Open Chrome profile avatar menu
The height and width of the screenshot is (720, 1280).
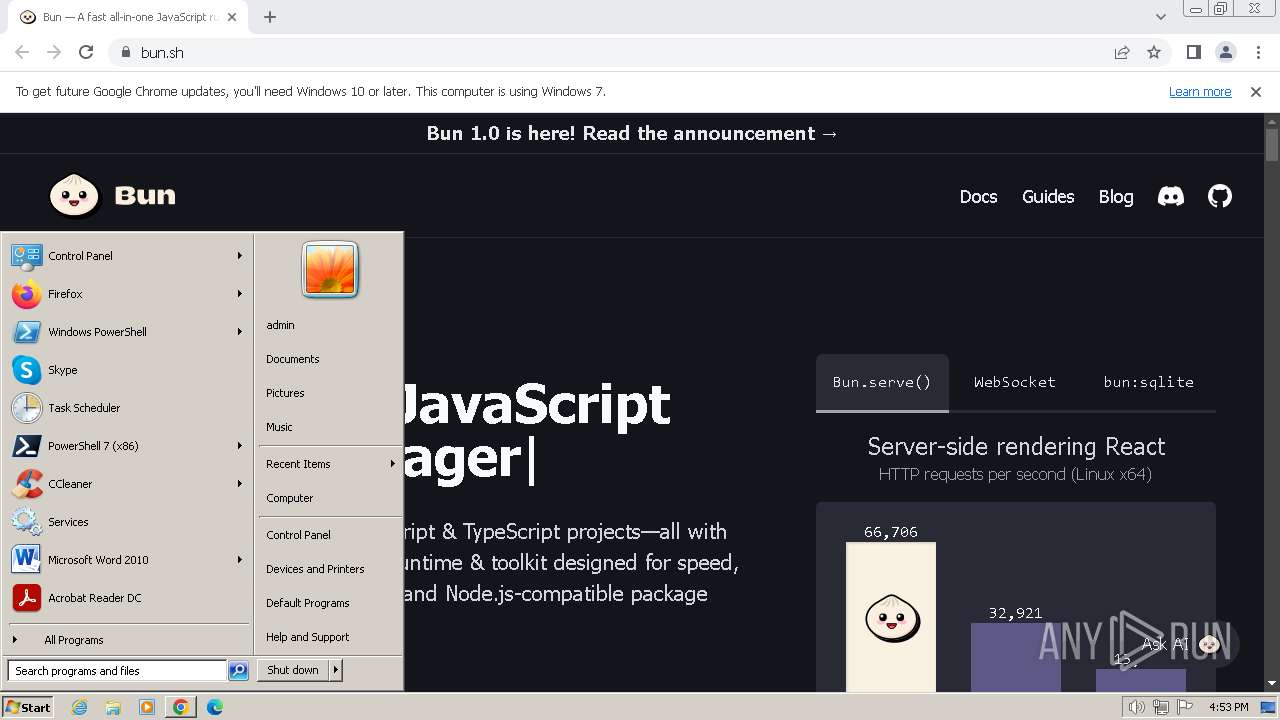1225,52
